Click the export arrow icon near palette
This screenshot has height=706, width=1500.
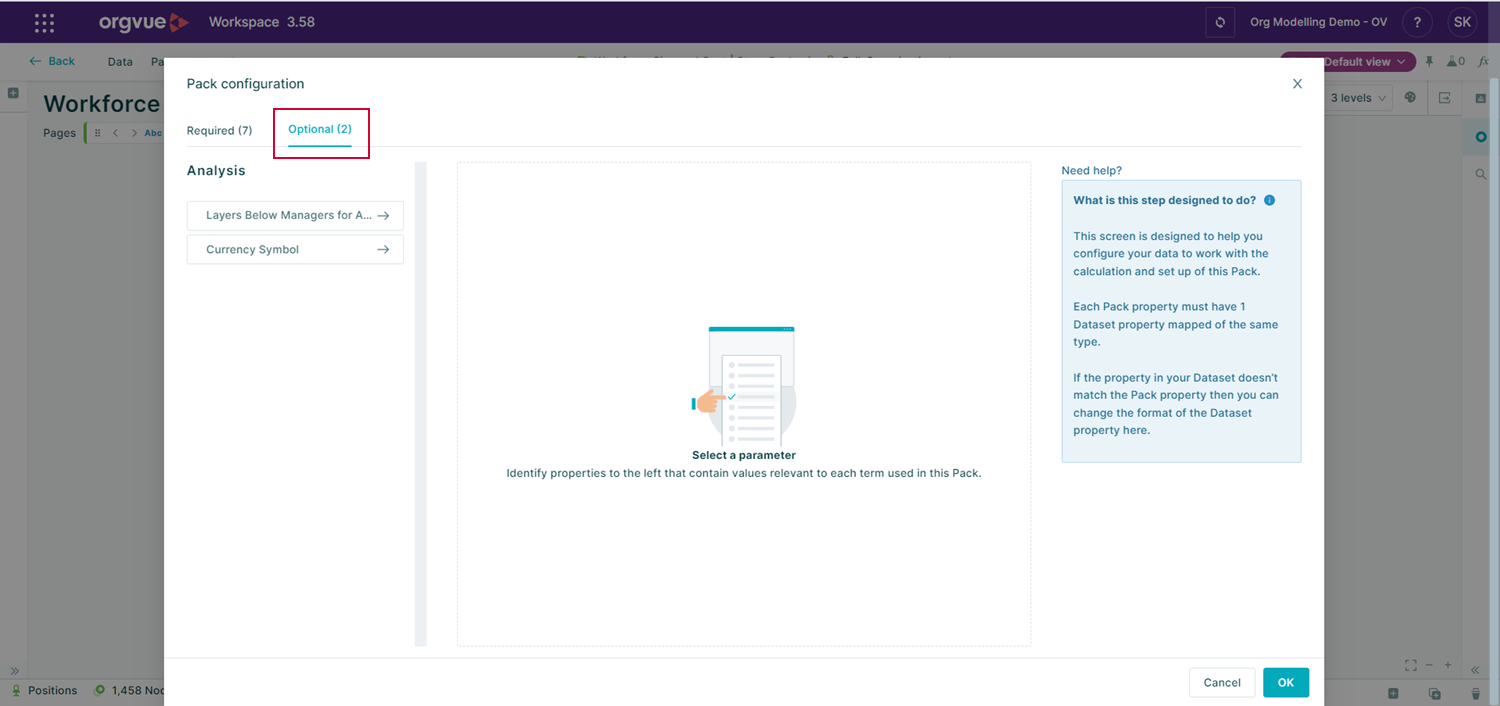(x=1444, y=98)
